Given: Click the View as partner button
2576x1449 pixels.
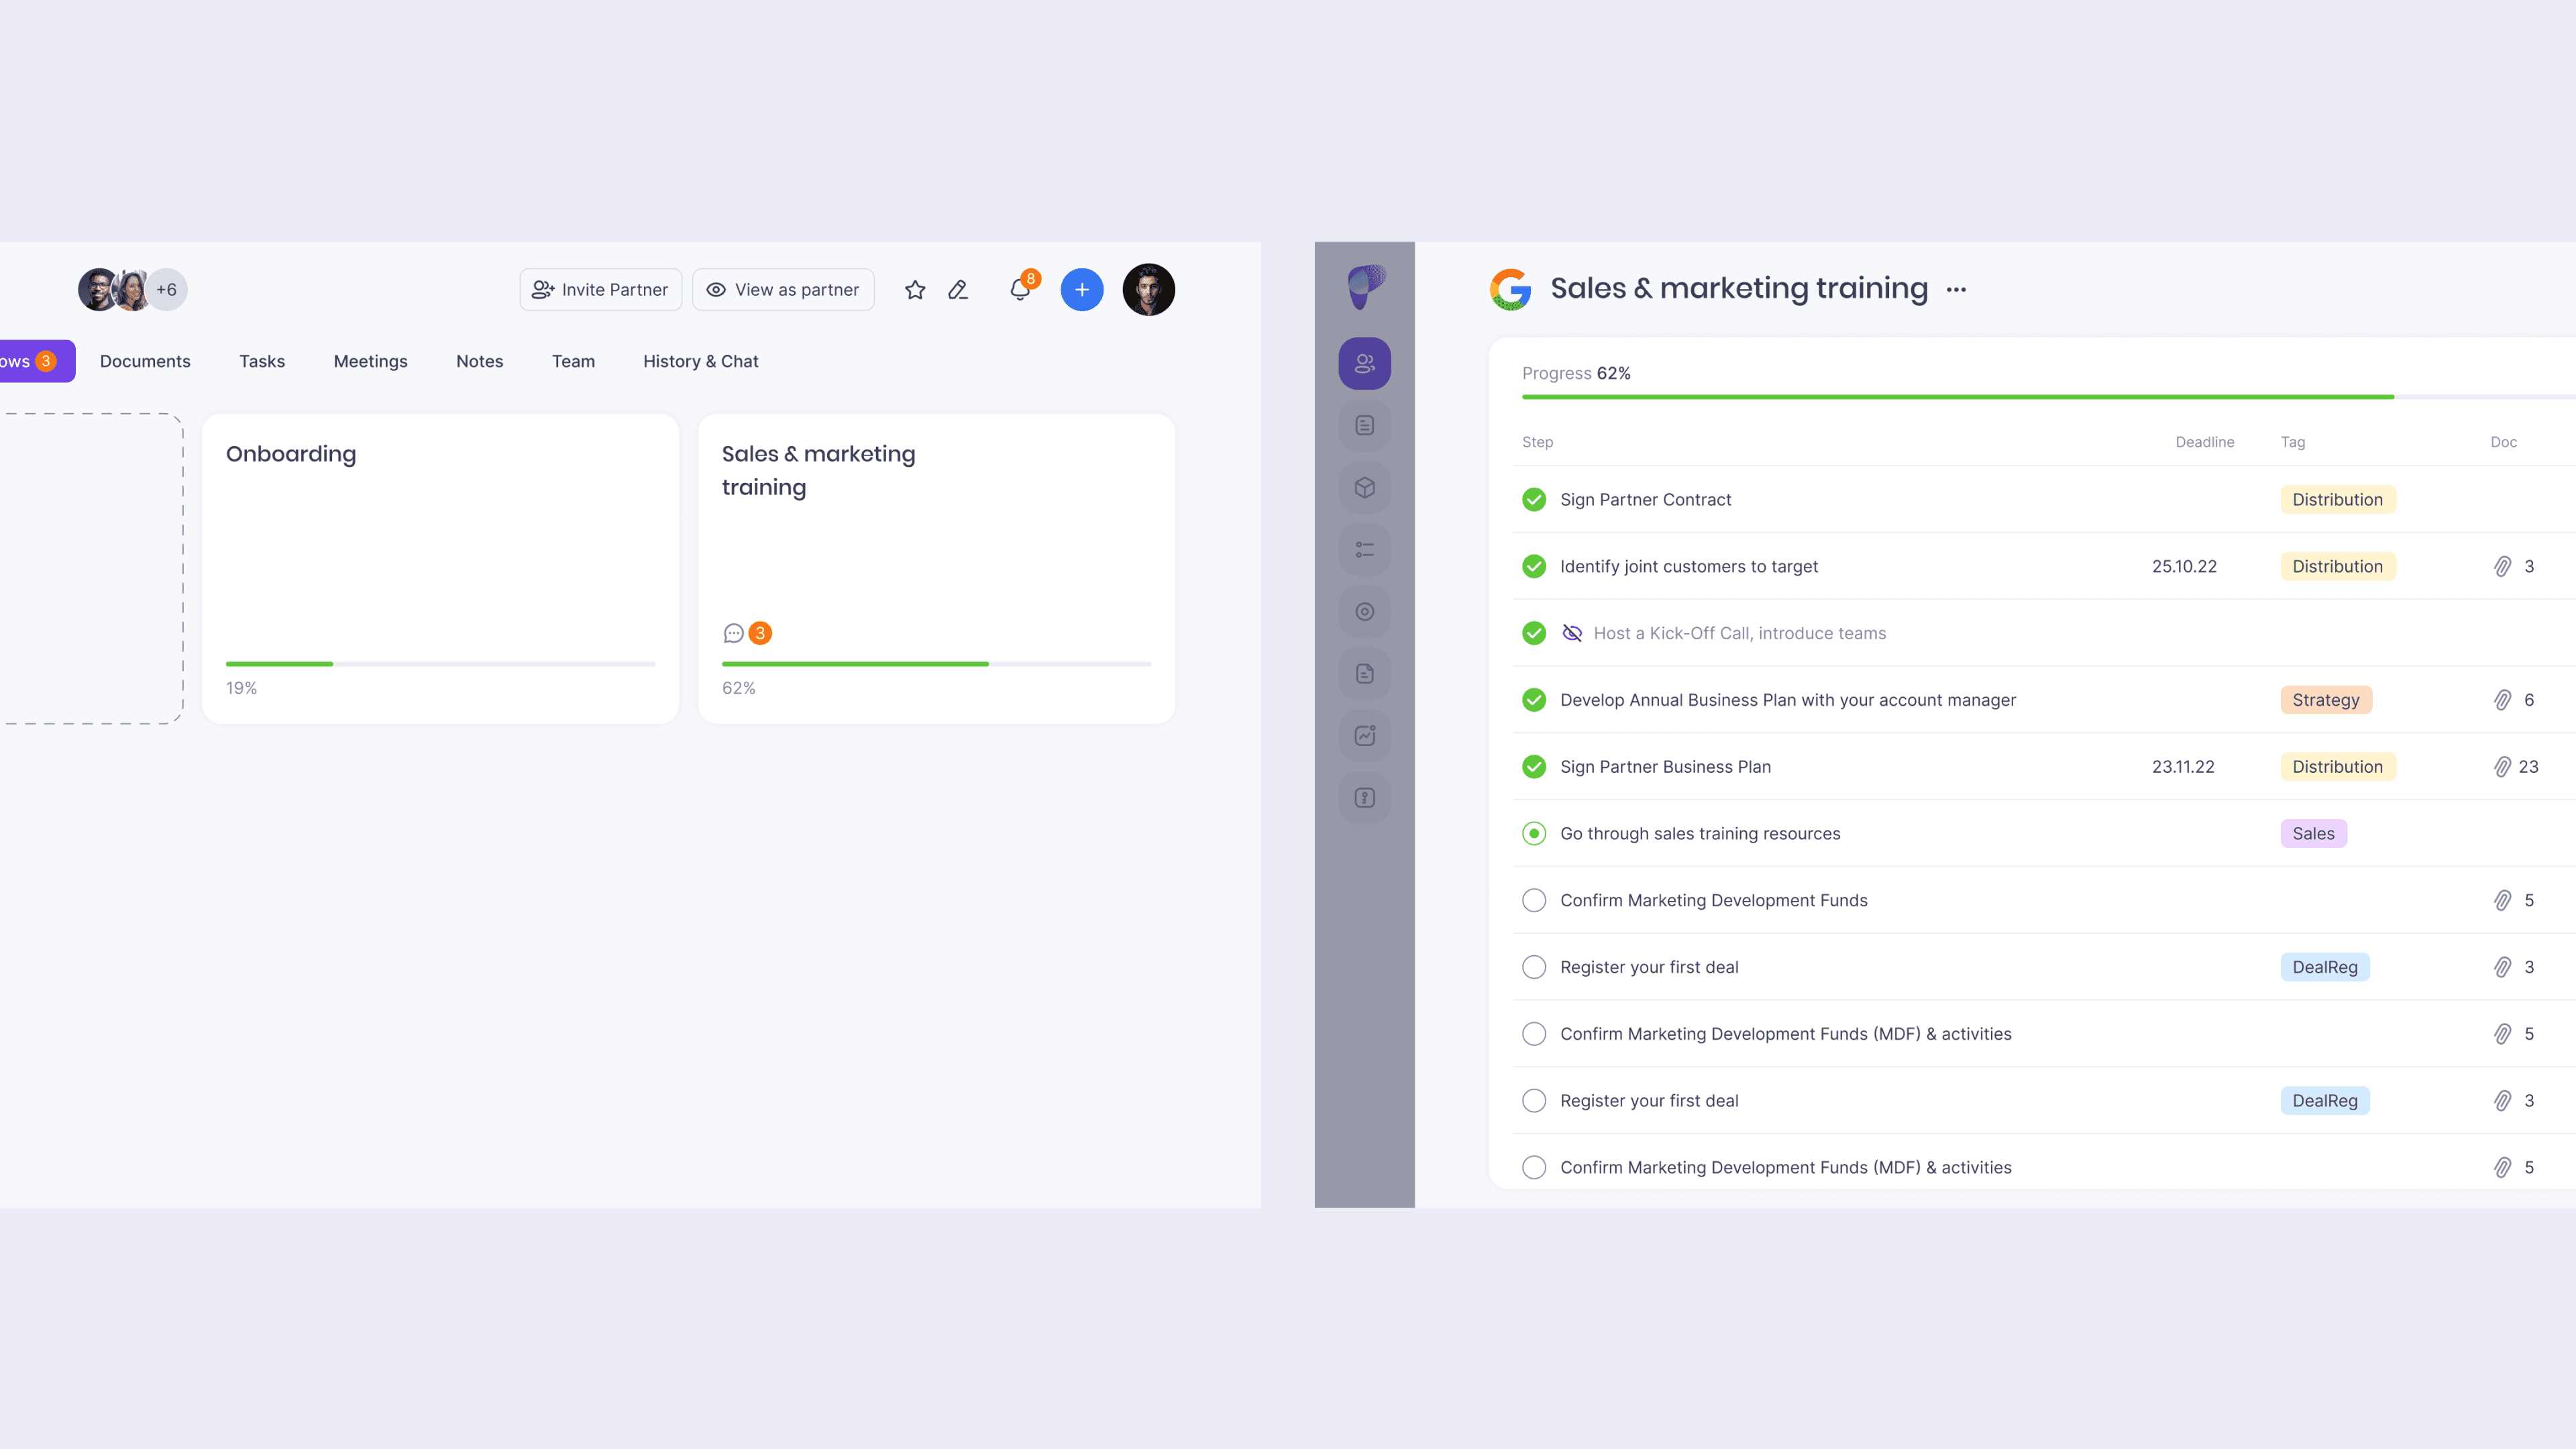Looking at the screenshot, I should tap(782, 290).
